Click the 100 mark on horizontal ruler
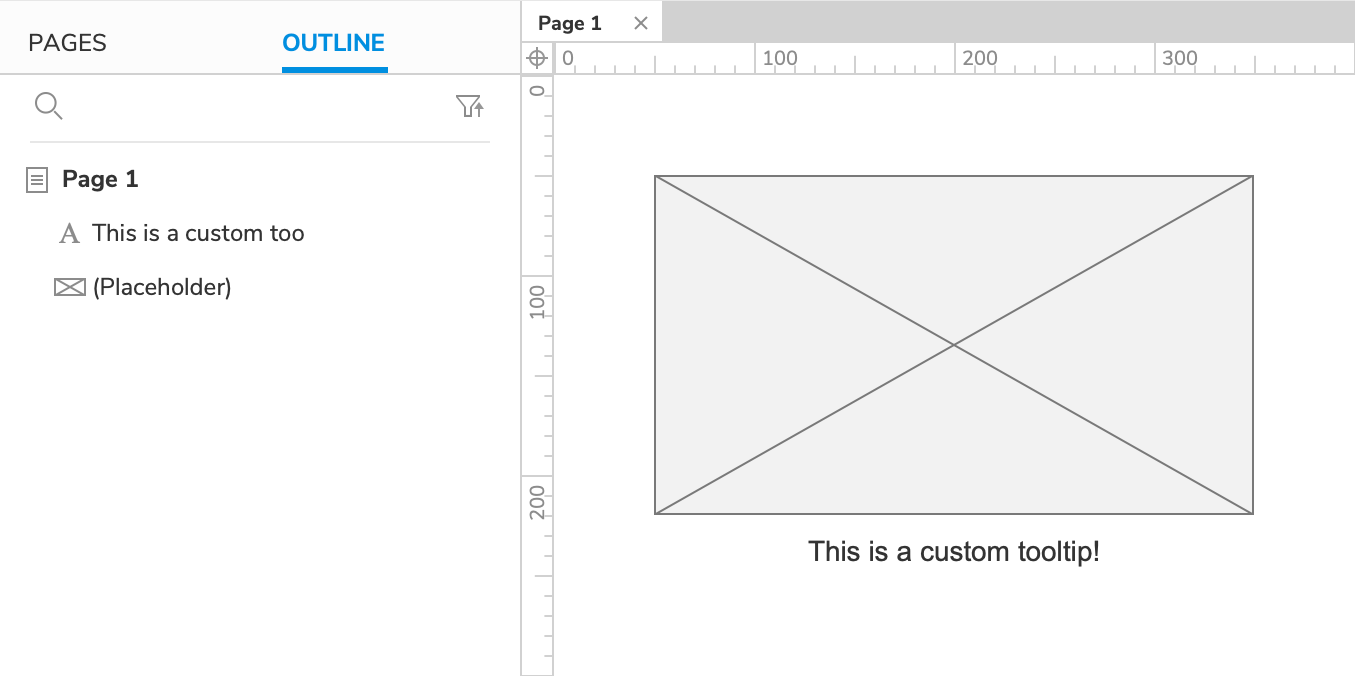Viewport: 1355px width, 676px height. coord(779,58)
